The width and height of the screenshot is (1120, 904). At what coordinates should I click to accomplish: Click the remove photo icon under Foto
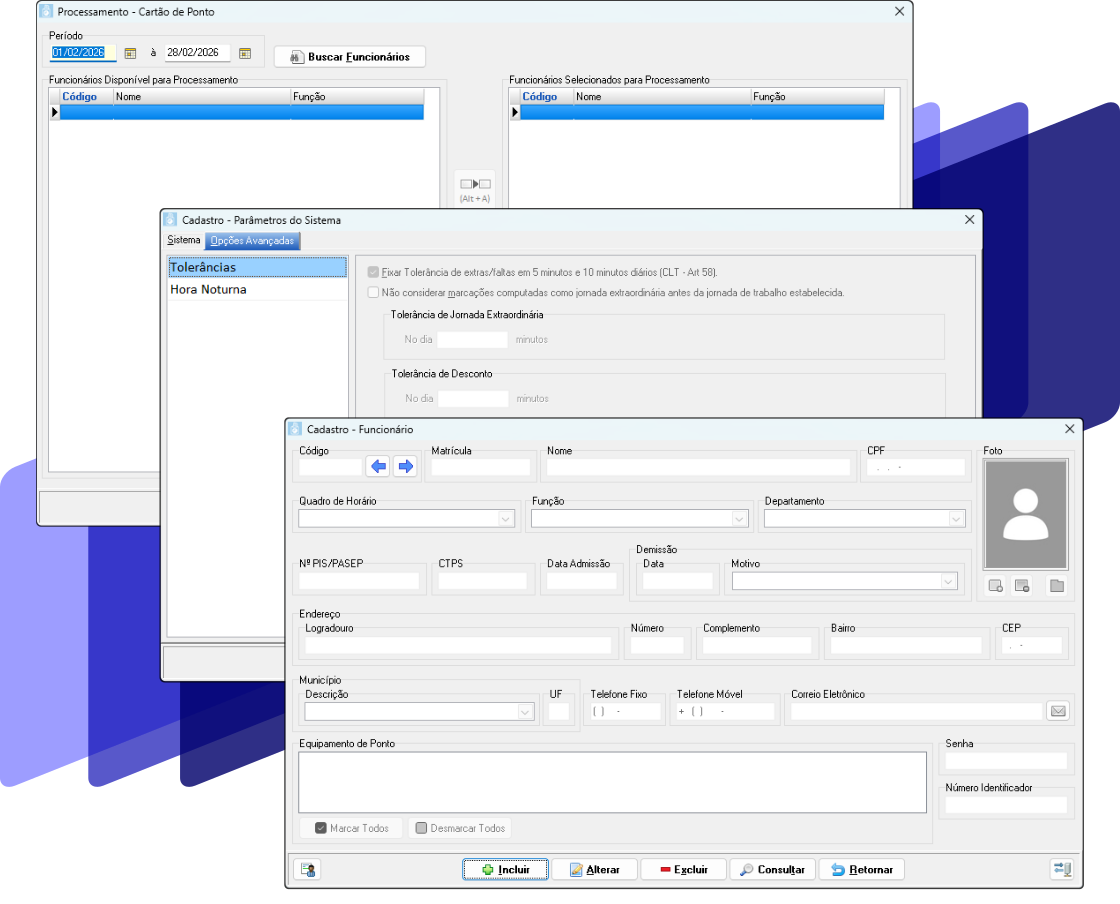pos(1022,586)
